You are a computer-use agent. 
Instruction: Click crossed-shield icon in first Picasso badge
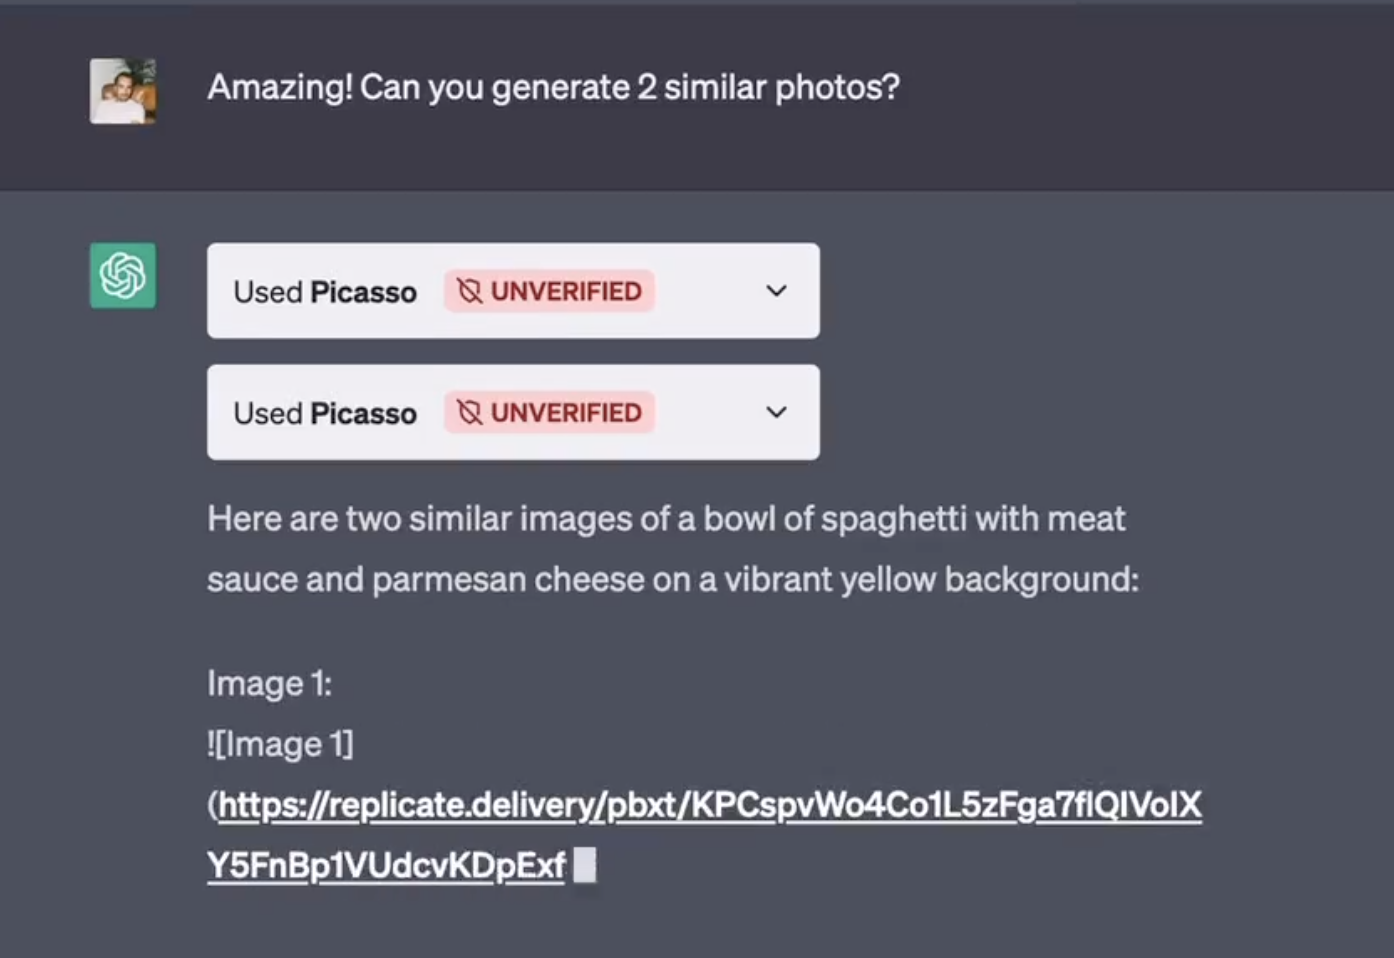469,291
